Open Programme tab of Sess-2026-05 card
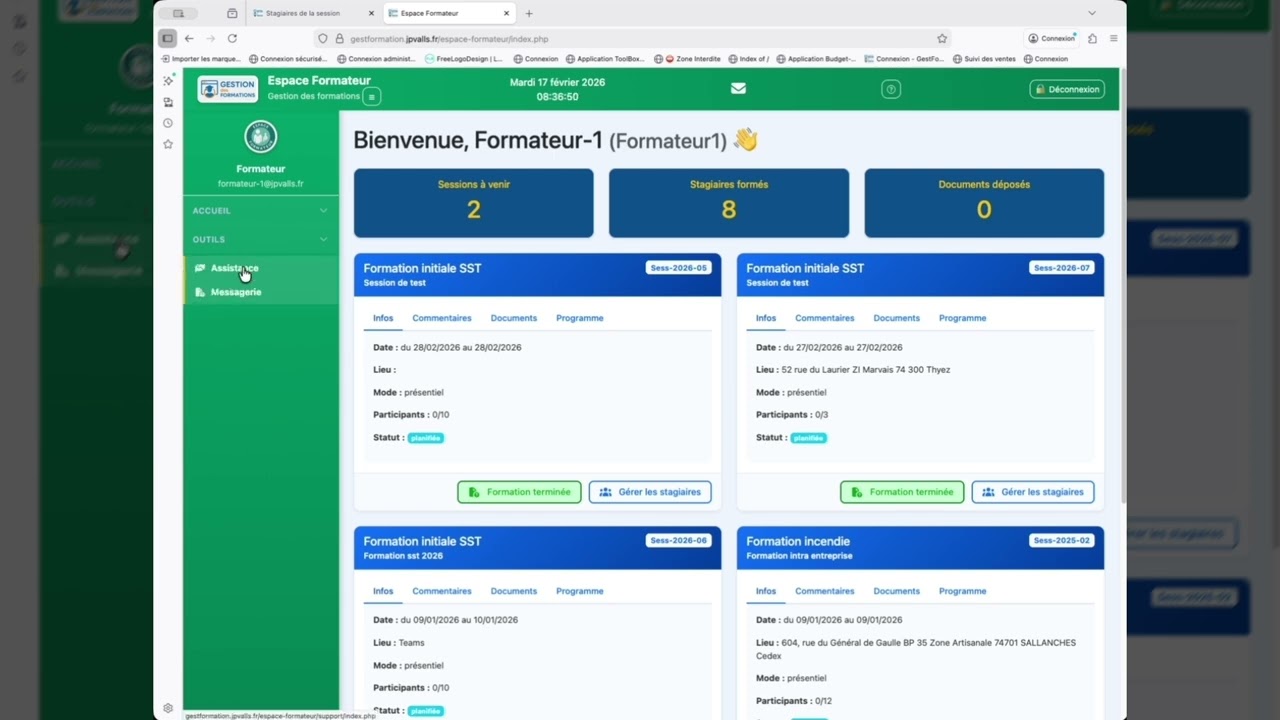The width and height of the screenshot is (1280, 720). click(580, 318)
